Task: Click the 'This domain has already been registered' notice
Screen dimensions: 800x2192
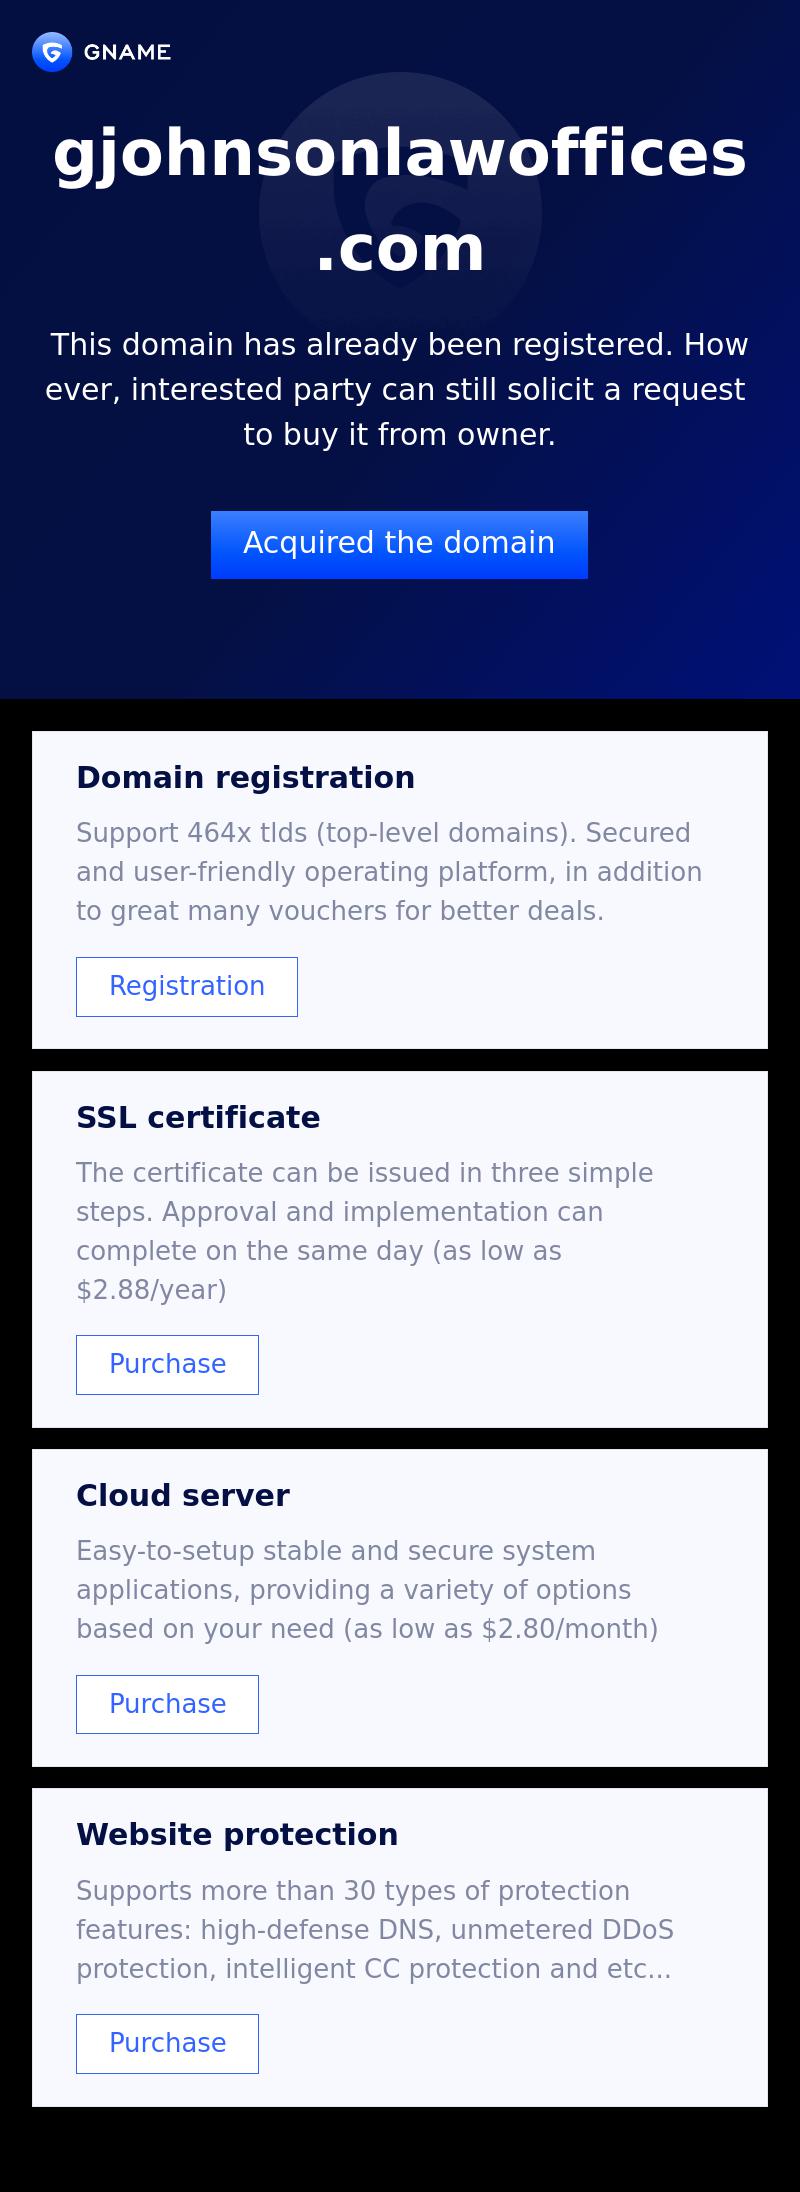Action: (x=399, y=389)
